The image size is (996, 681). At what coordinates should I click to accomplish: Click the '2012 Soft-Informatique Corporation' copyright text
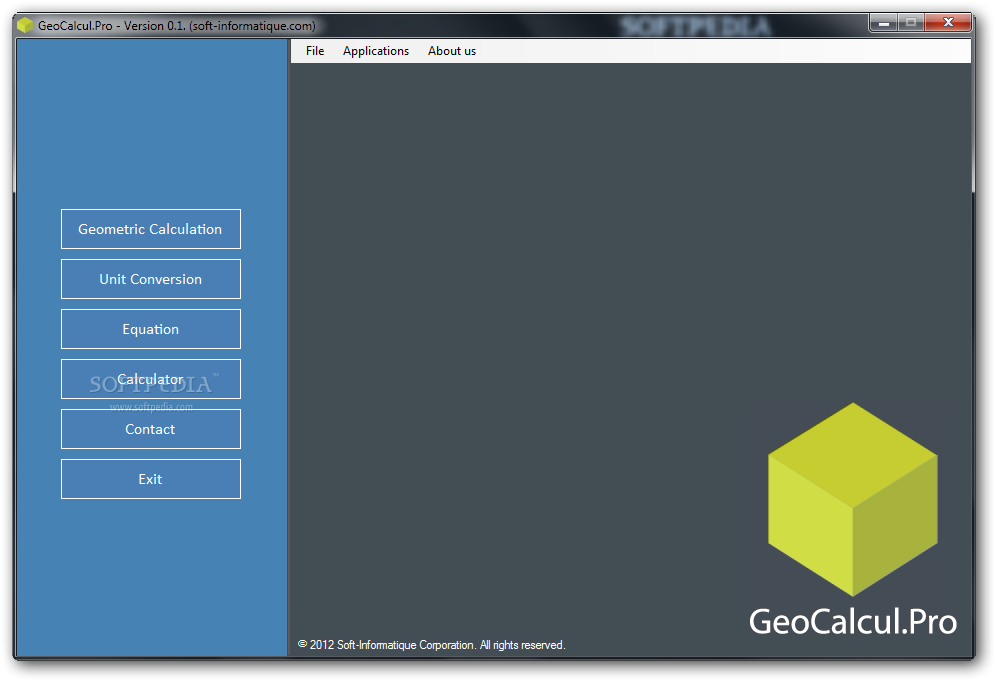pos(431,645)
